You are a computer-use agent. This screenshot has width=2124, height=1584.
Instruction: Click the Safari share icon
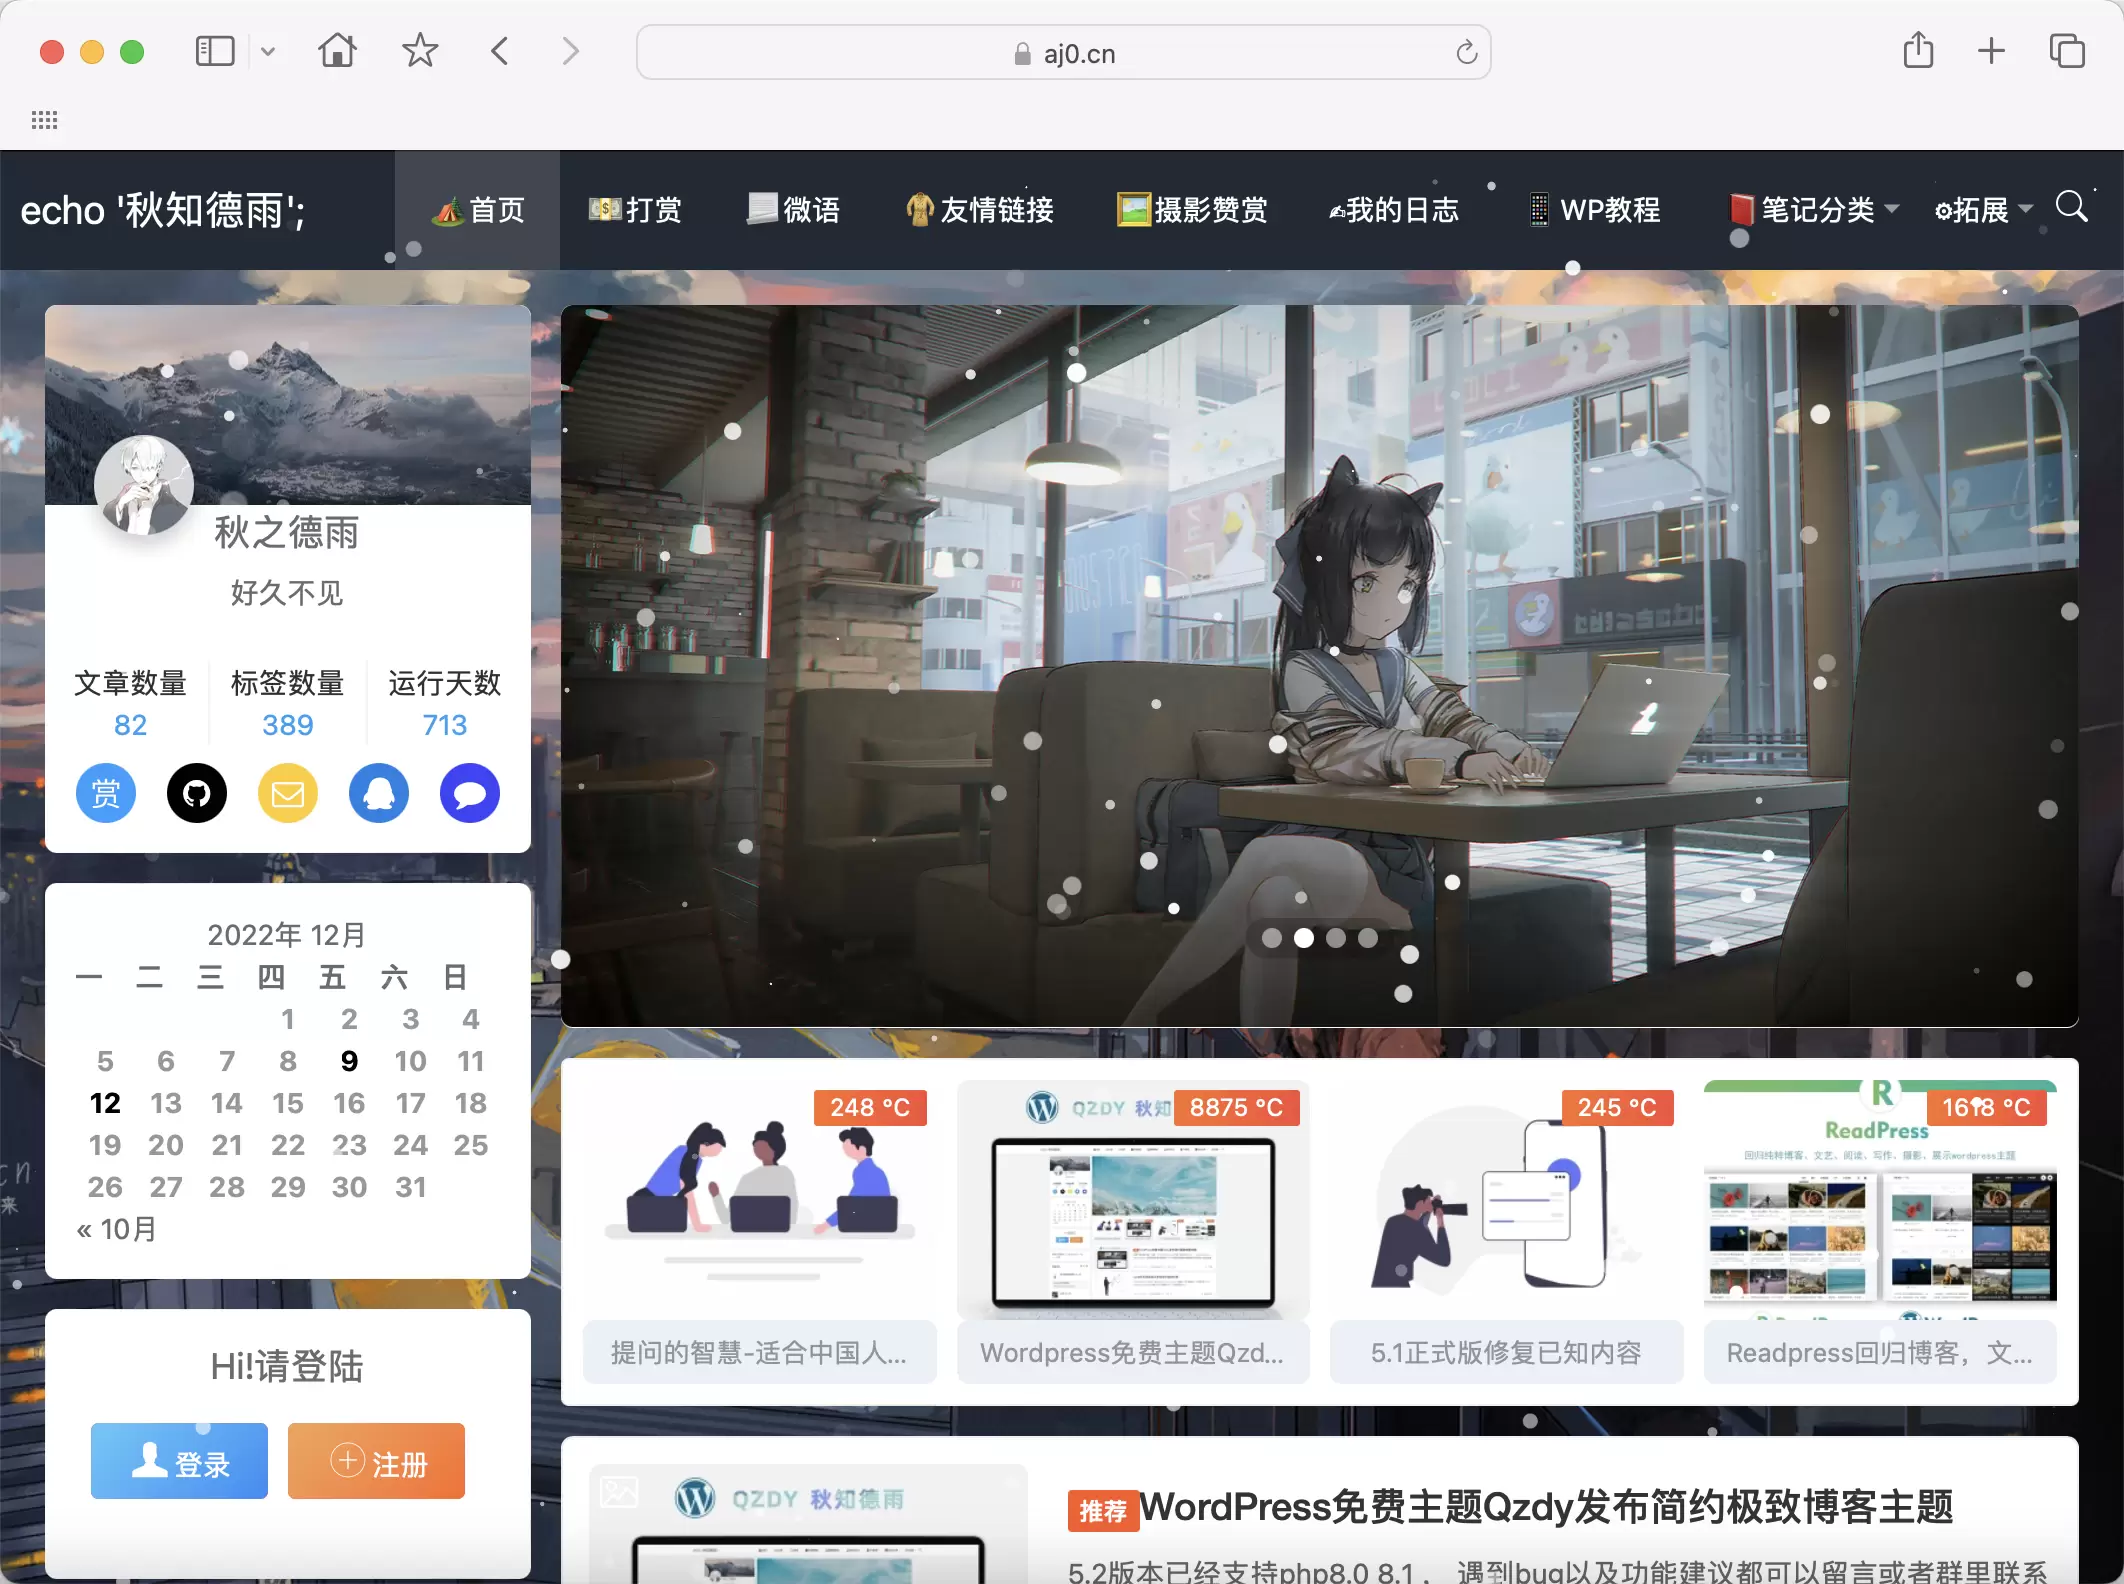(x=1917, y=51)
